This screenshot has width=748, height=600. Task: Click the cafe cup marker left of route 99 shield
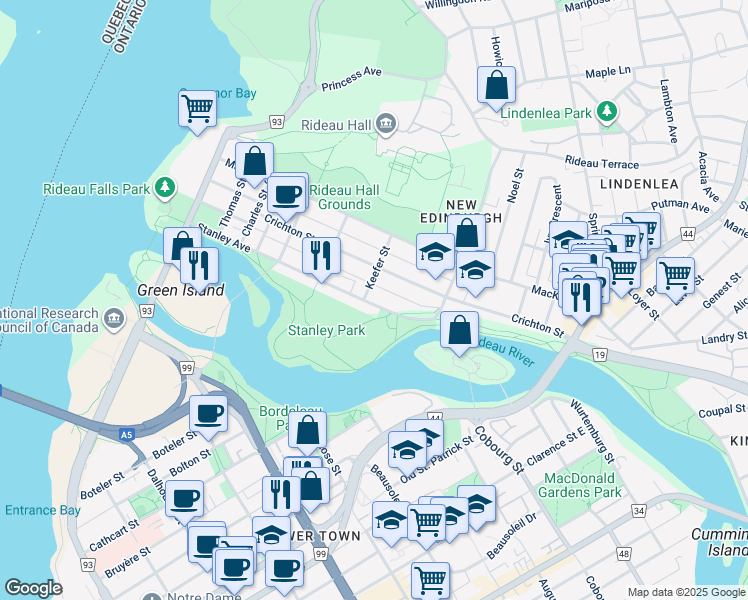pos(284,569)
